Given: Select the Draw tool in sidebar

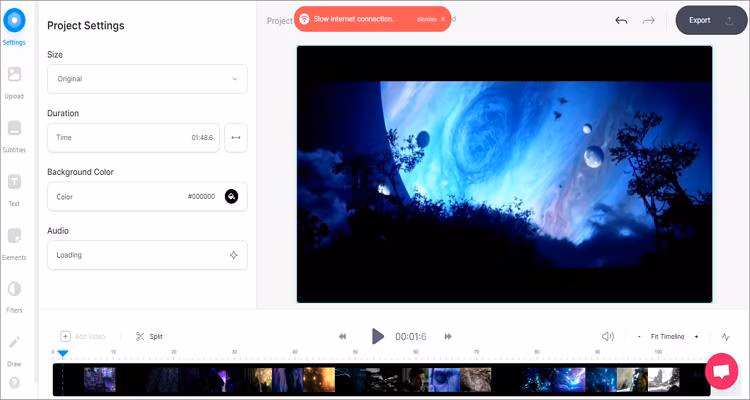Looking at the screenshot, I should [x=14, y=351].
